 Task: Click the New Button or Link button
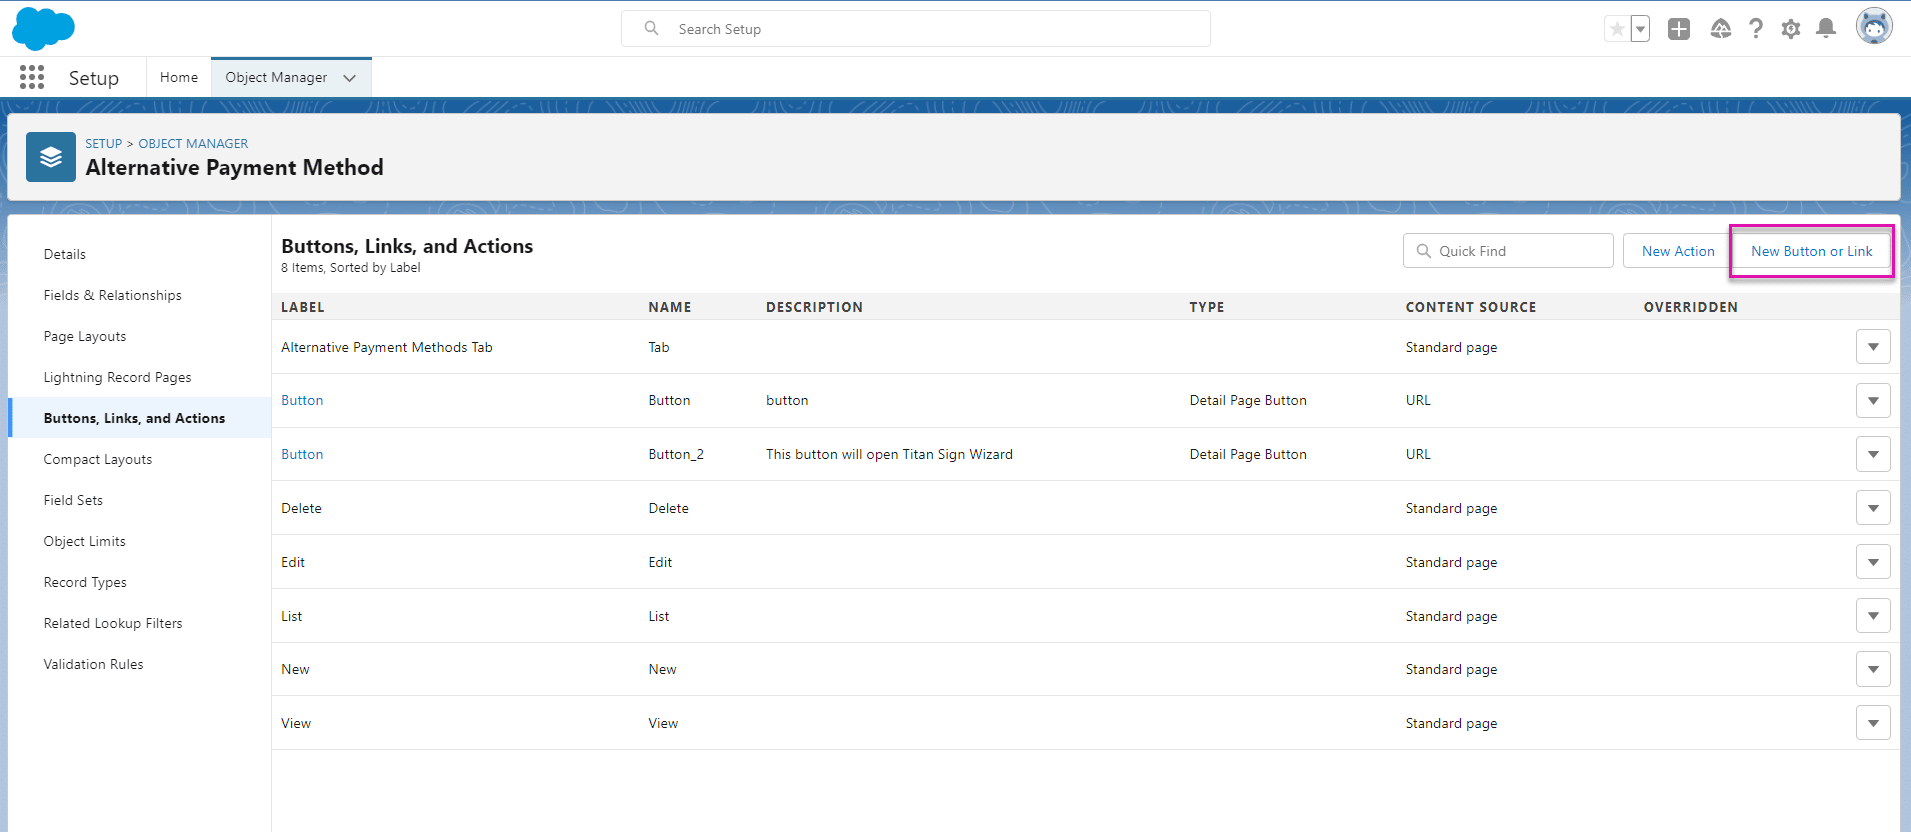[x=1811, y=251]
